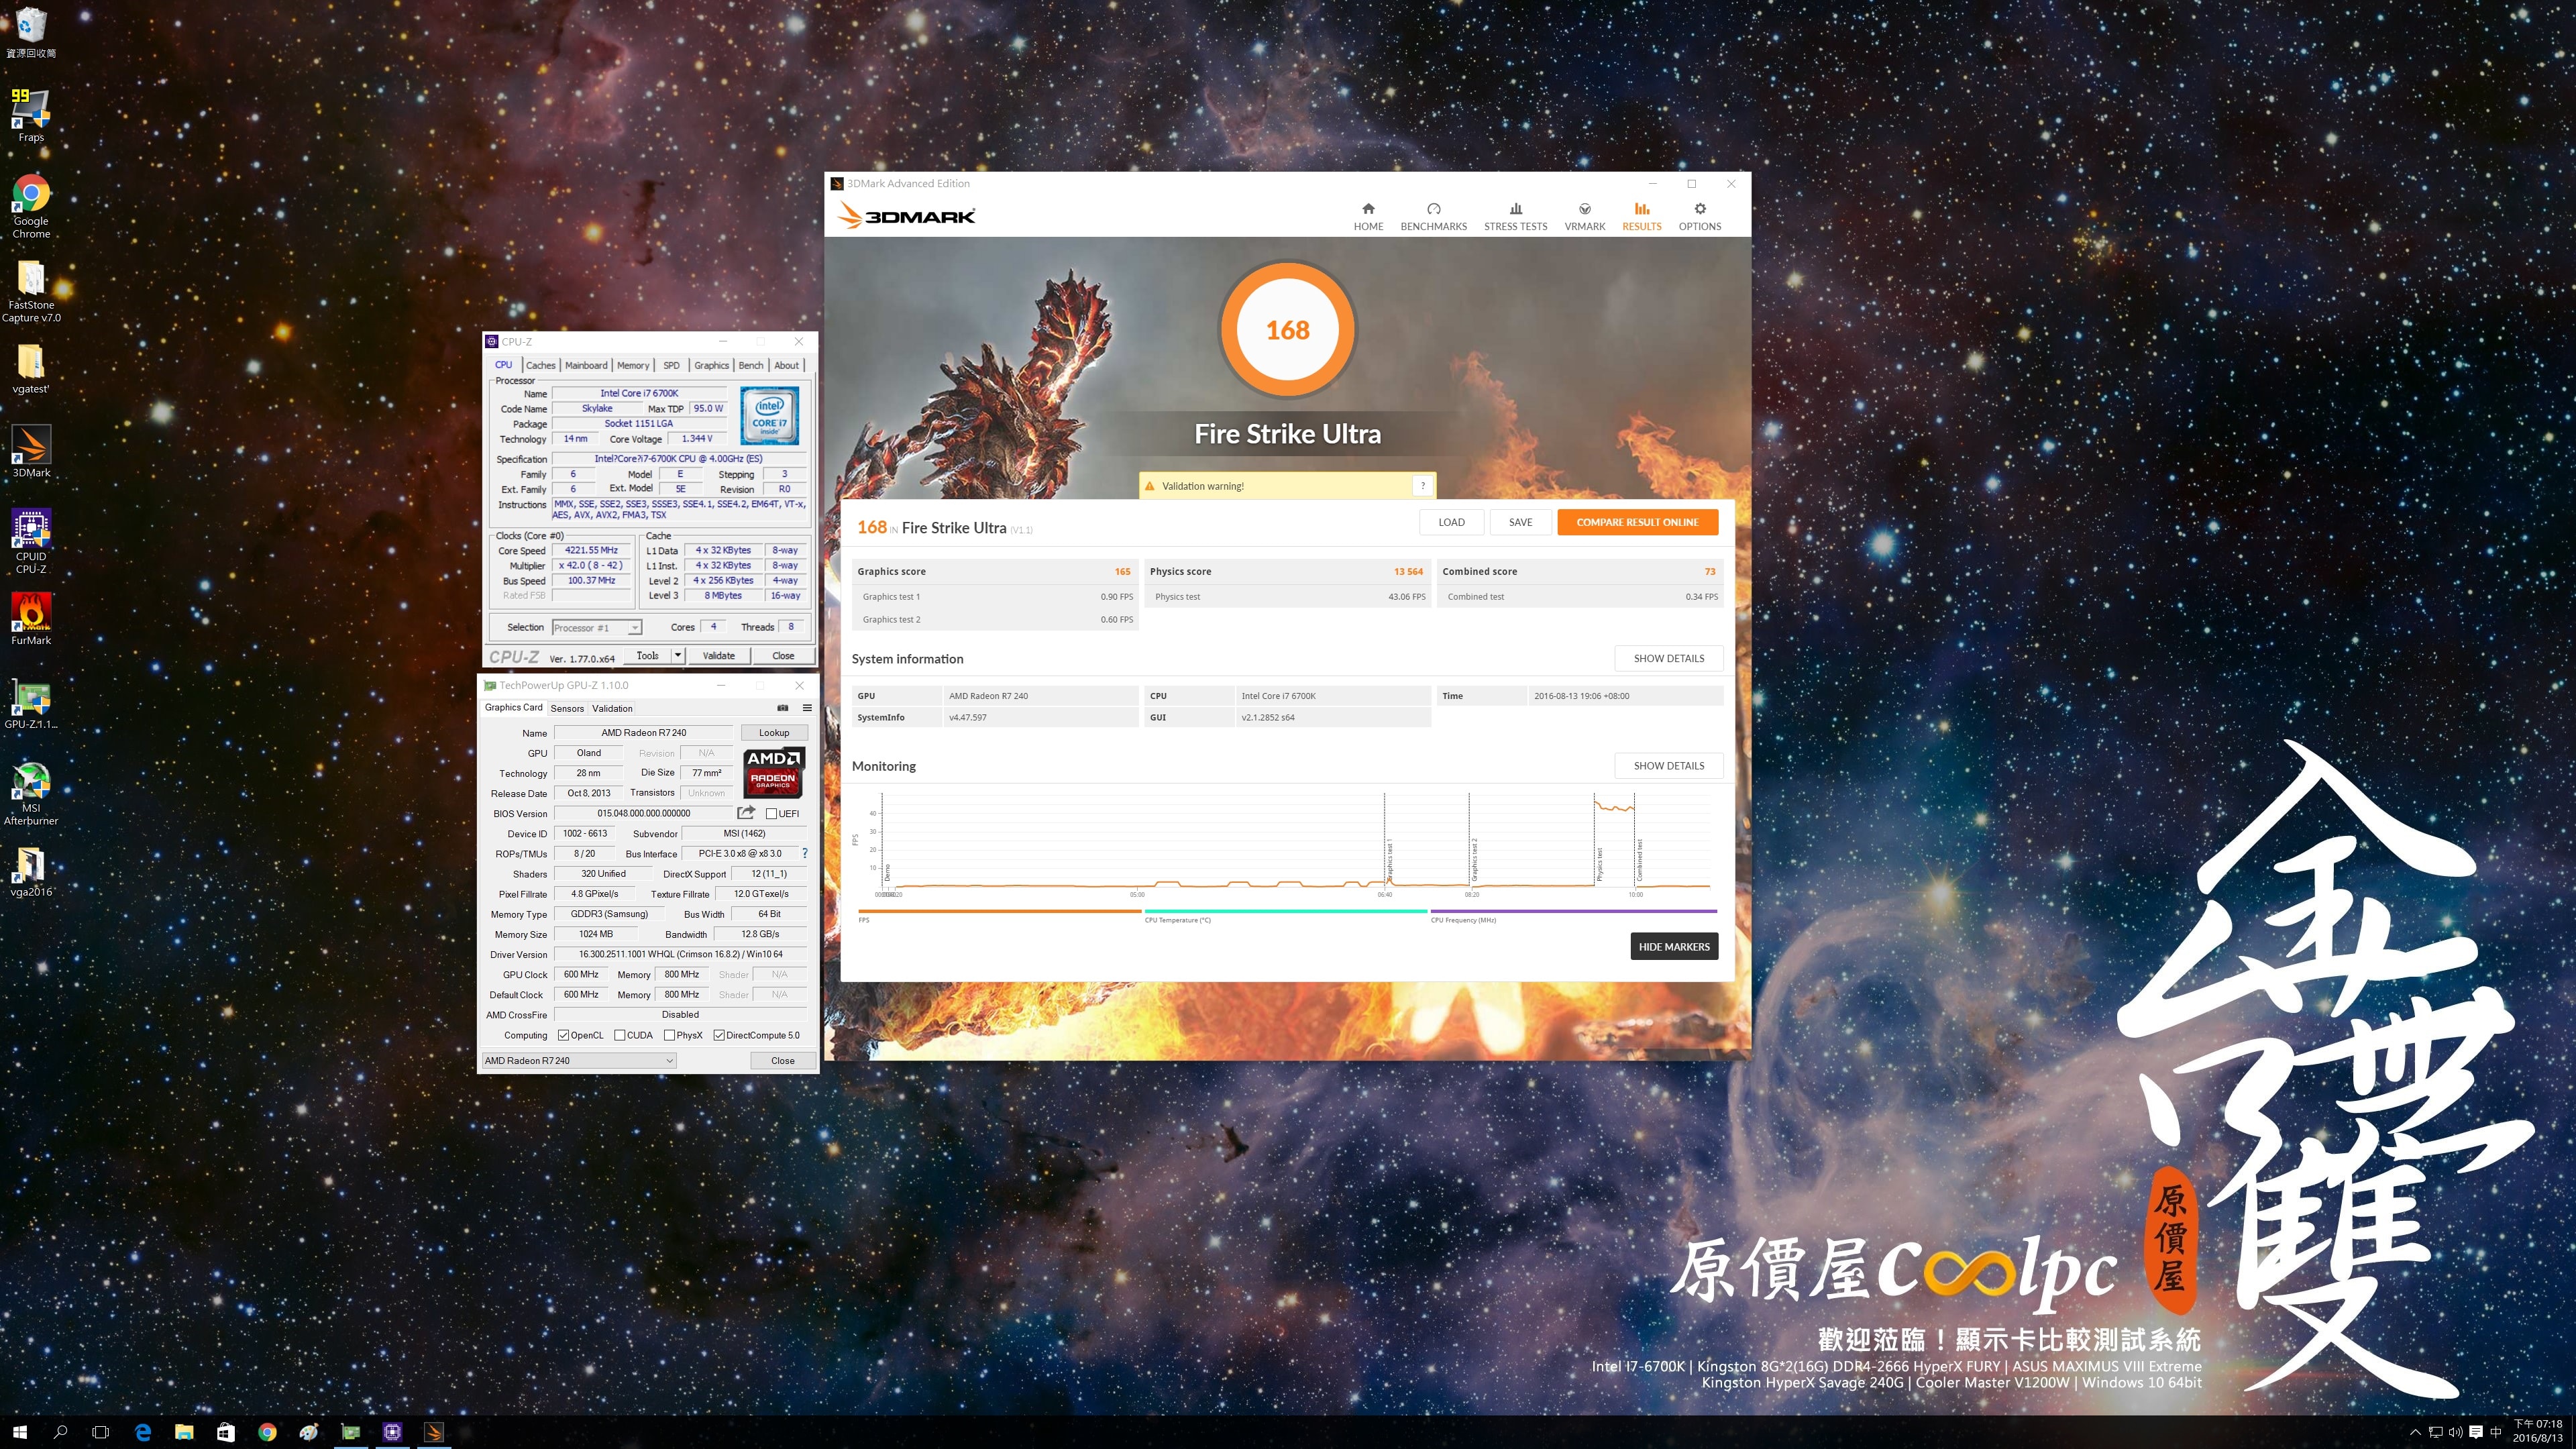Open Google Chrome desktop shortcut
Image resolution: width=2576 pixels, height=1449 pixels.
tap(31, 207)
